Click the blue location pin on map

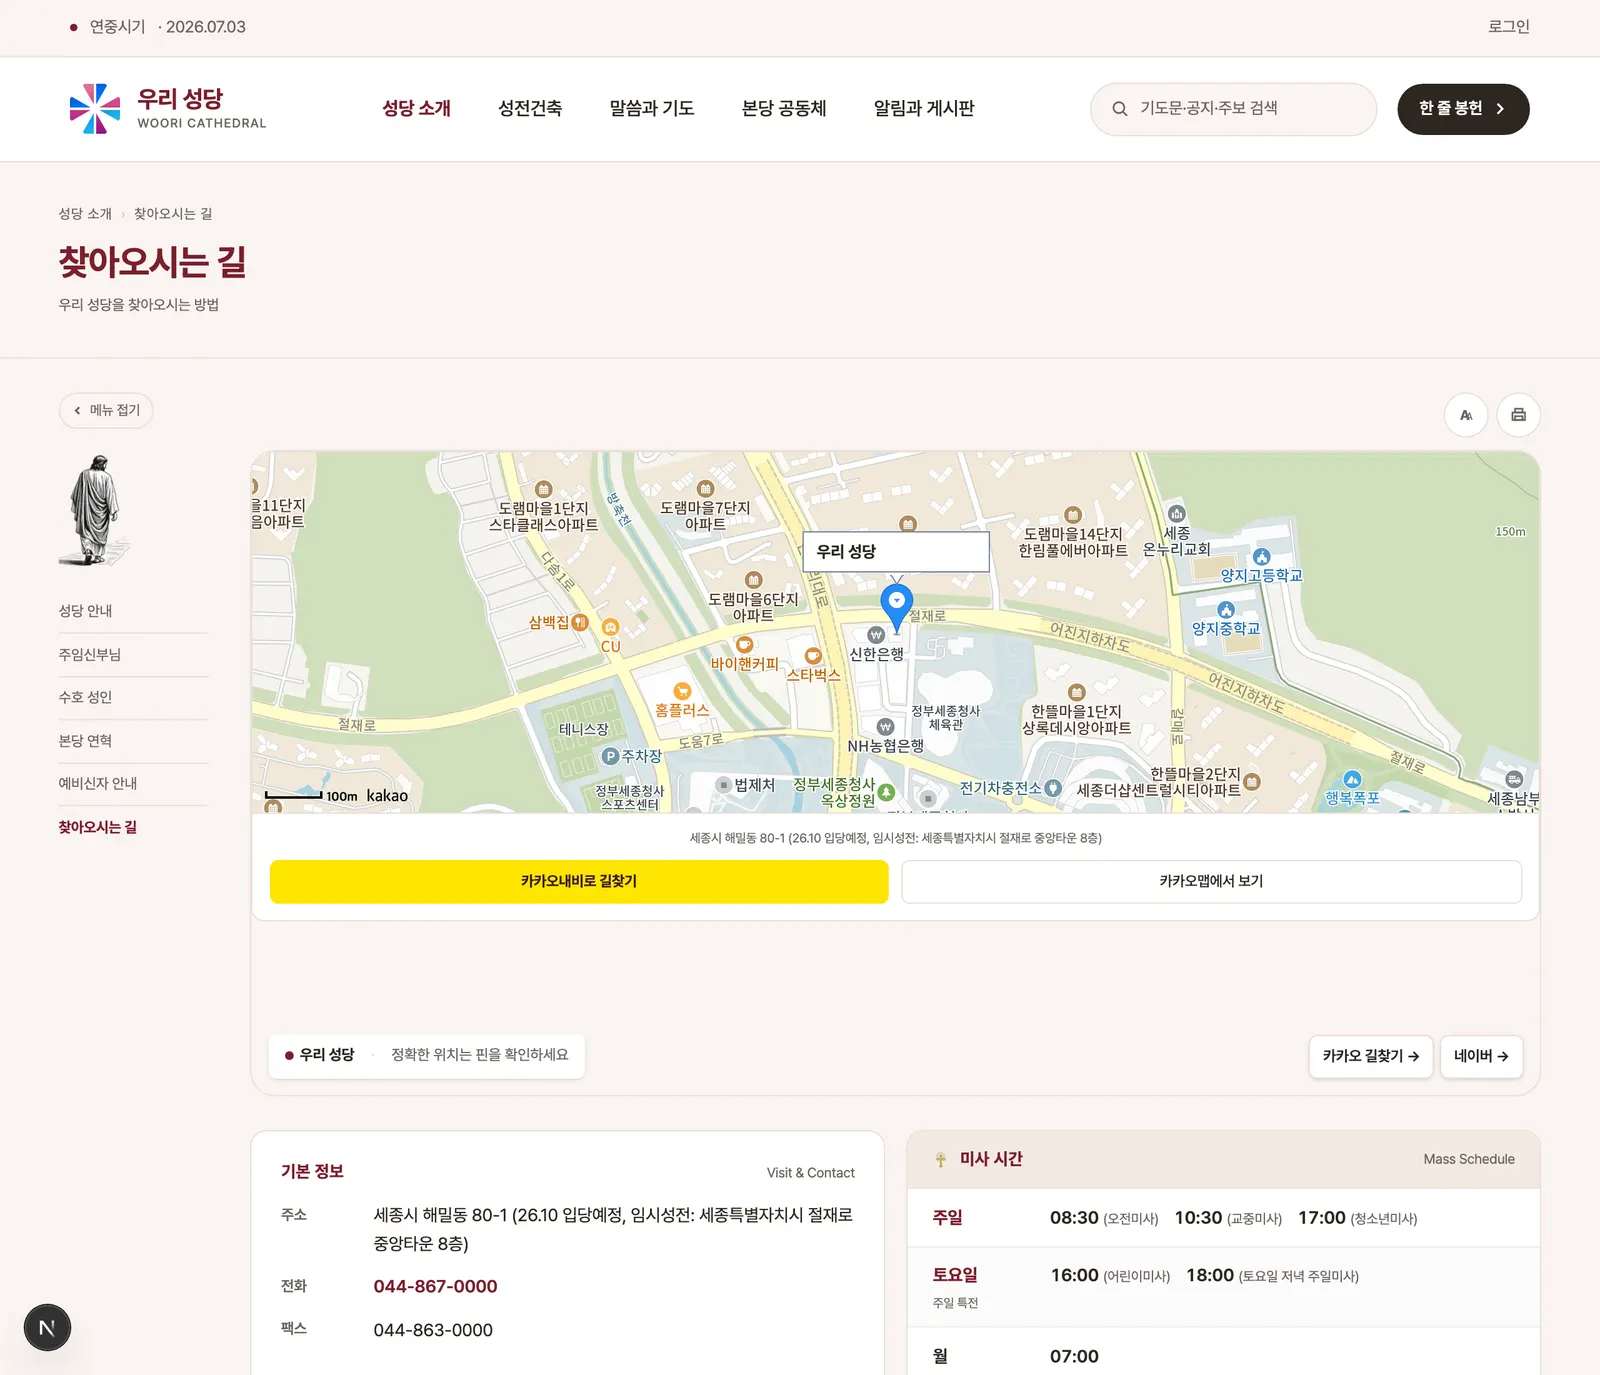[896, 607]
